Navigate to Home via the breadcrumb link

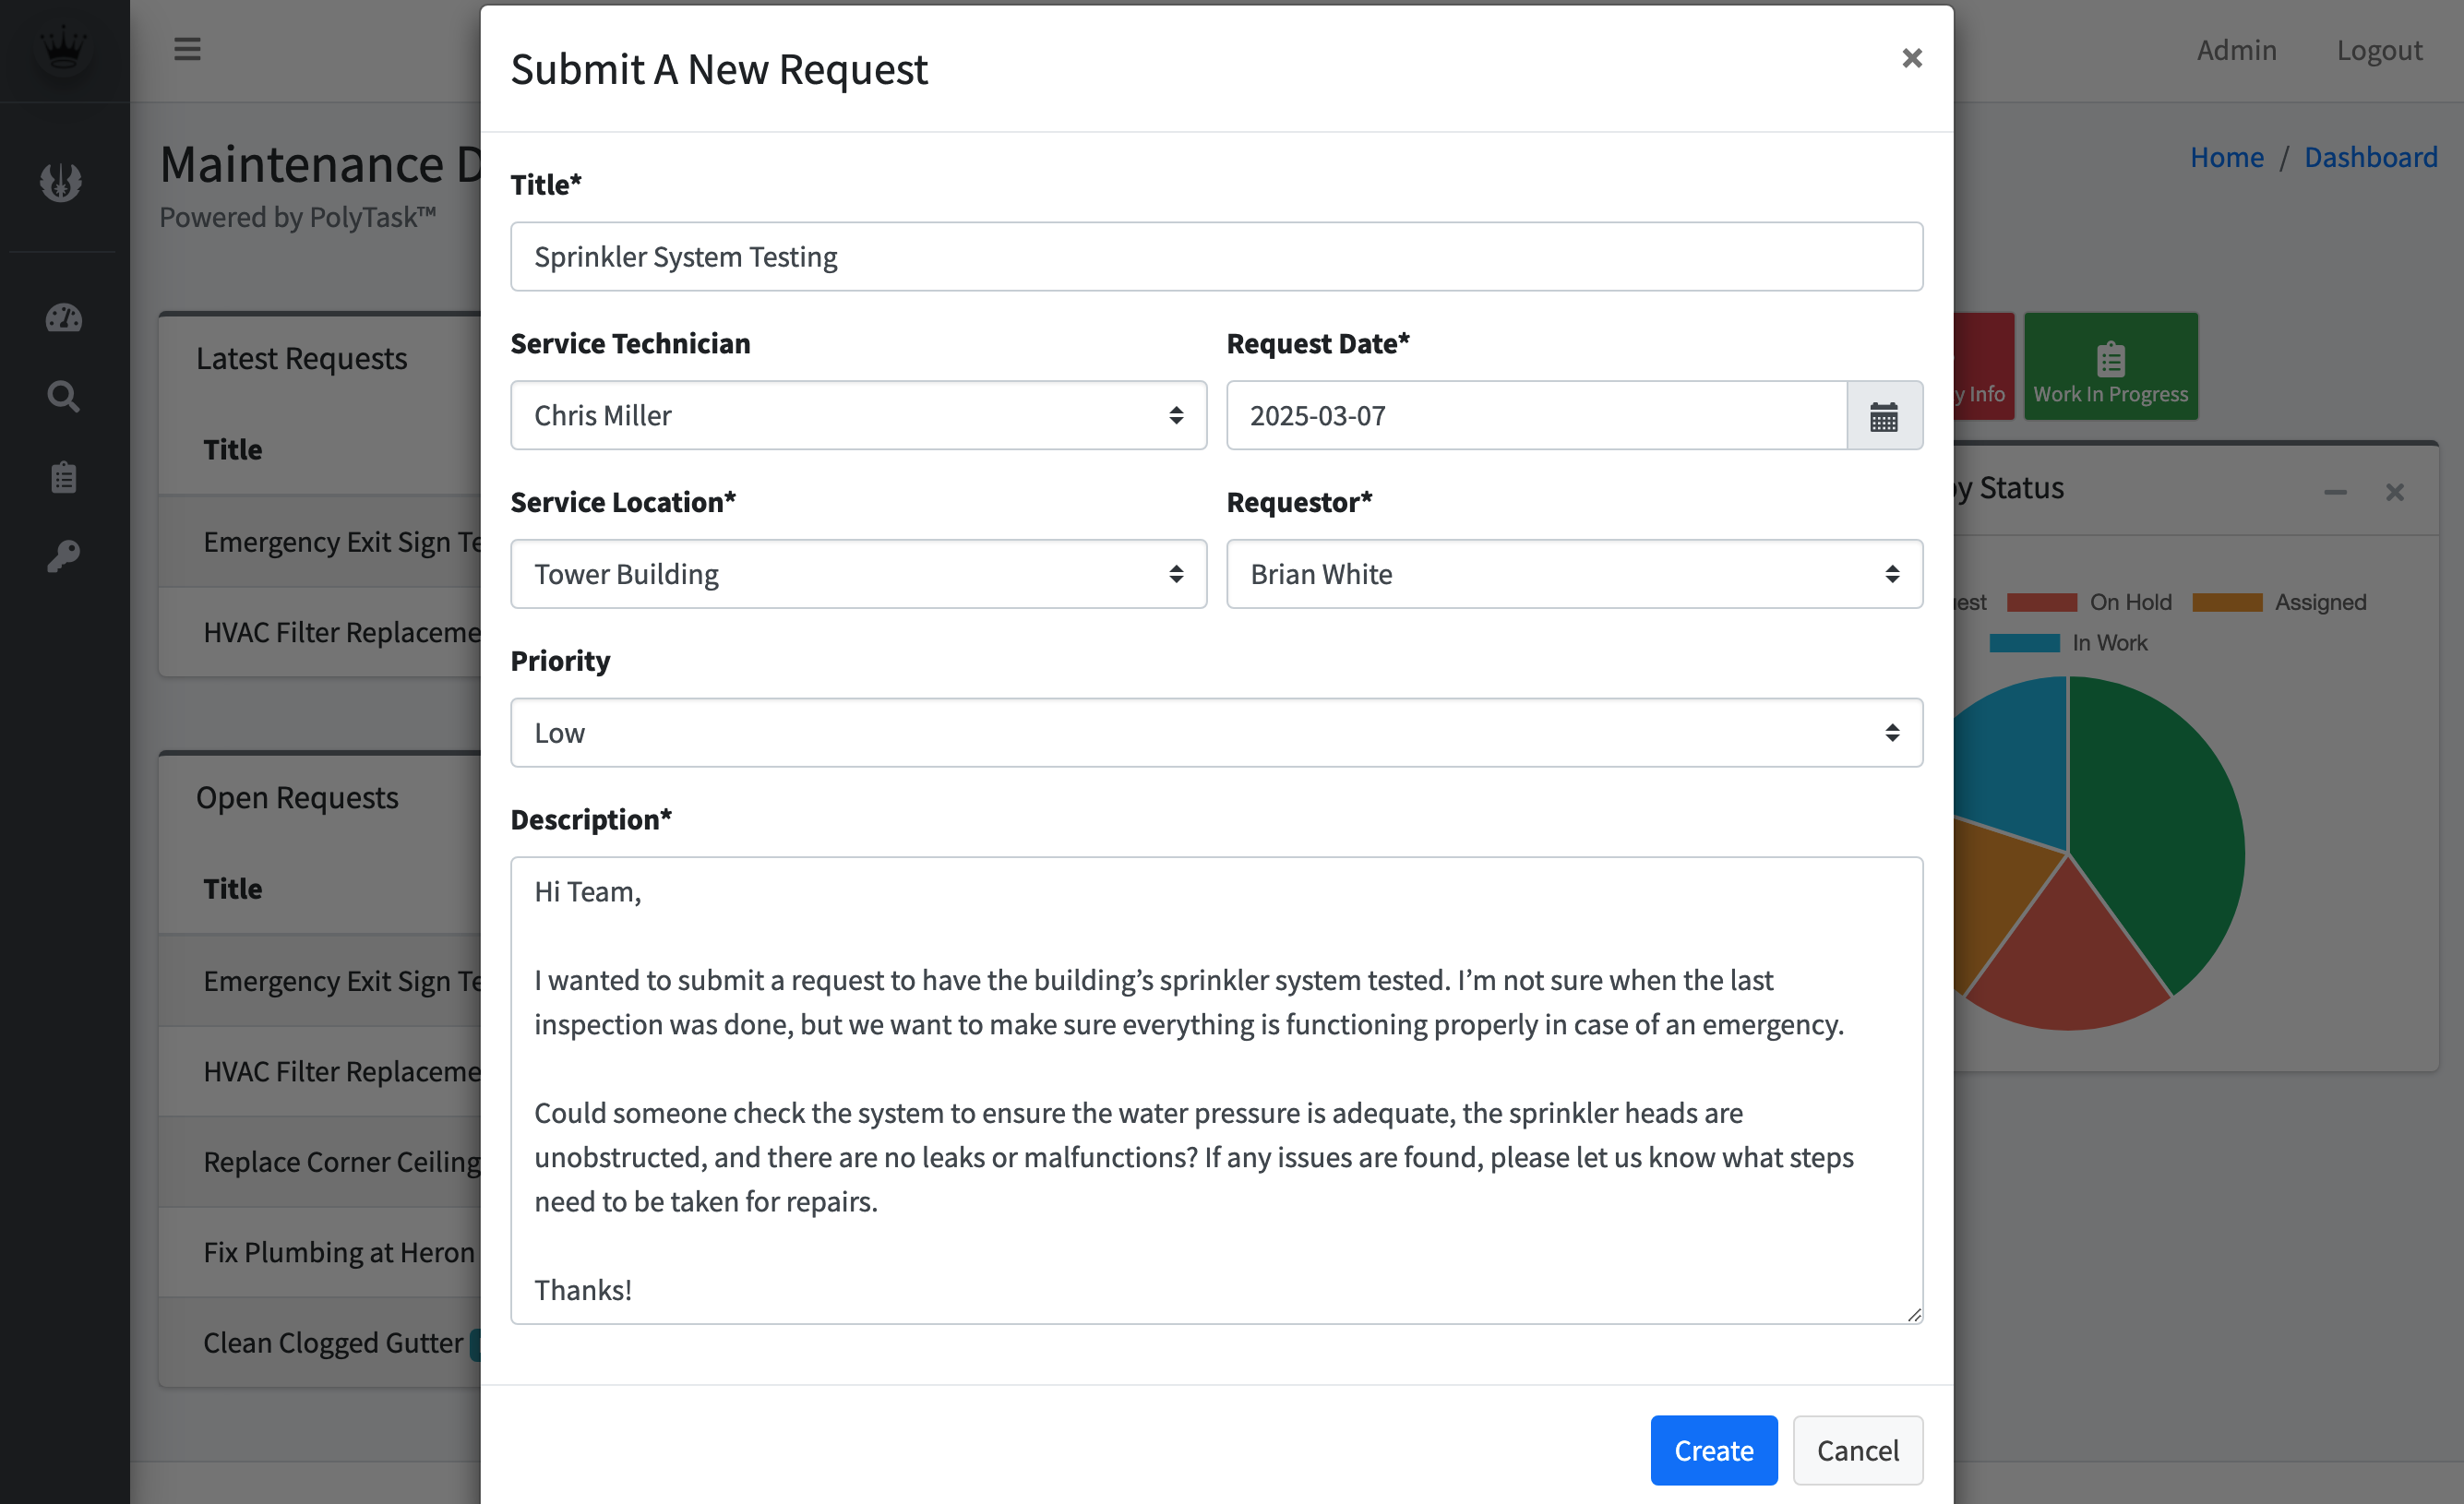tap(2227, 156)
